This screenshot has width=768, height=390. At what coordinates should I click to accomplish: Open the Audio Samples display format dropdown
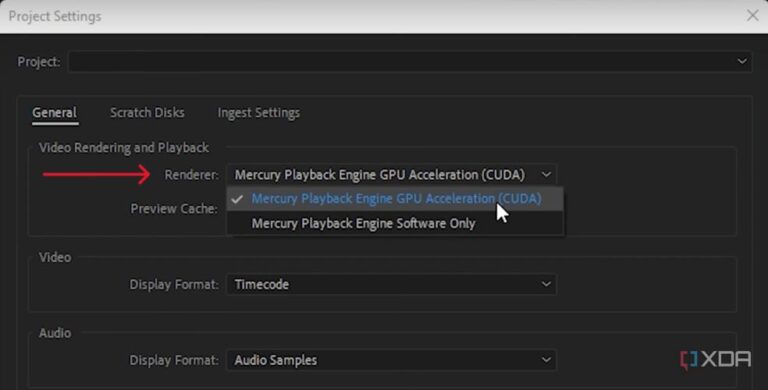(x=391, y=360)
